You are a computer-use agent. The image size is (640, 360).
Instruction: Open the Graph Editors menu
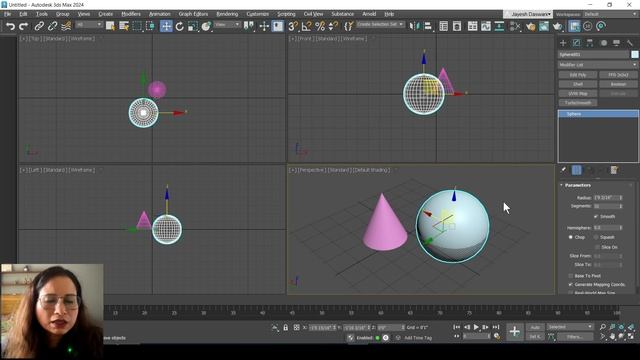click(193, 14)
